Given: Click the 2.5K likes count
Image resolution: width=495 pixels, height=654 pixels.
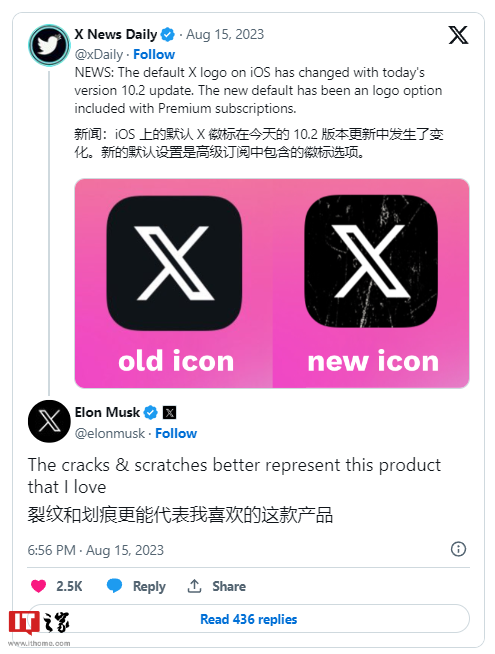Looking at the screenshot, I should (x=69, y=586).
